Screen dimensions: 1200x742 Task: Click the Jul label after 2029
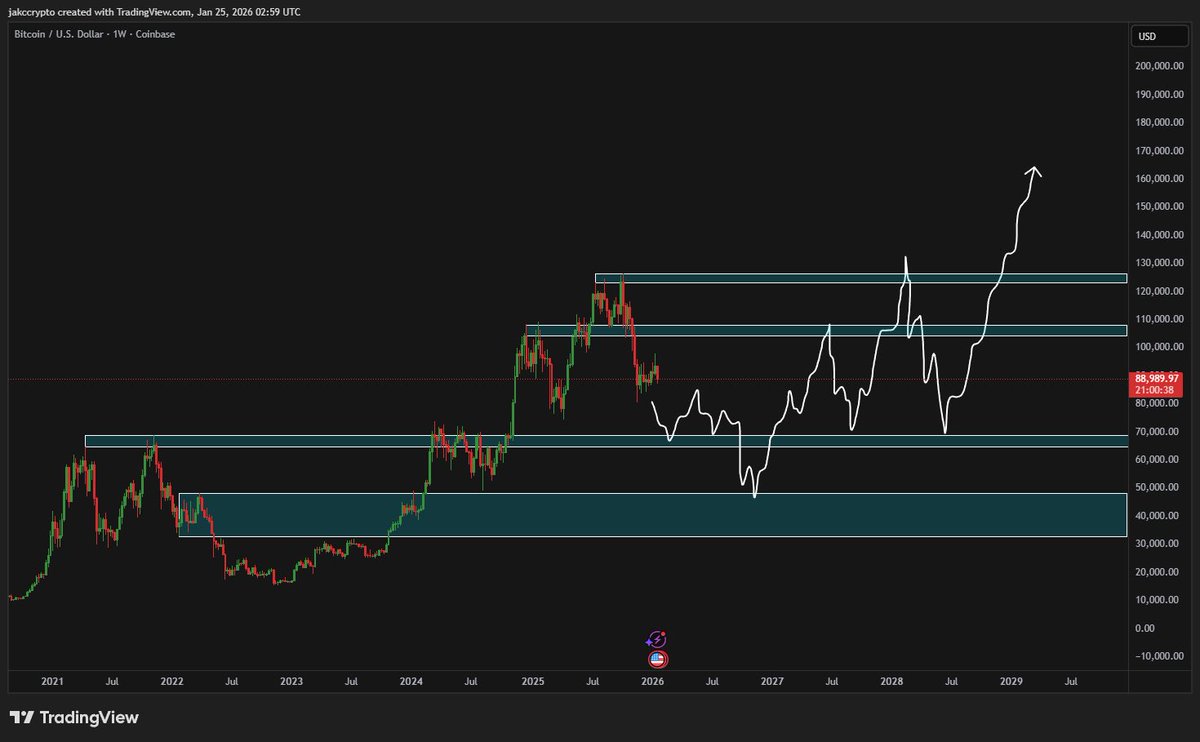click(x=1071, y=681)
